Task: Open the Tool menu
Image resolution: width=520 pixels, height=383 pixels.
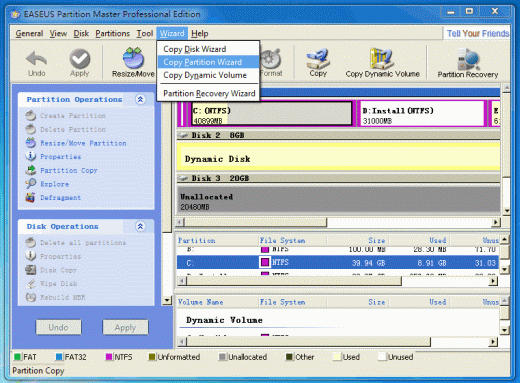Action: (145, 33)
